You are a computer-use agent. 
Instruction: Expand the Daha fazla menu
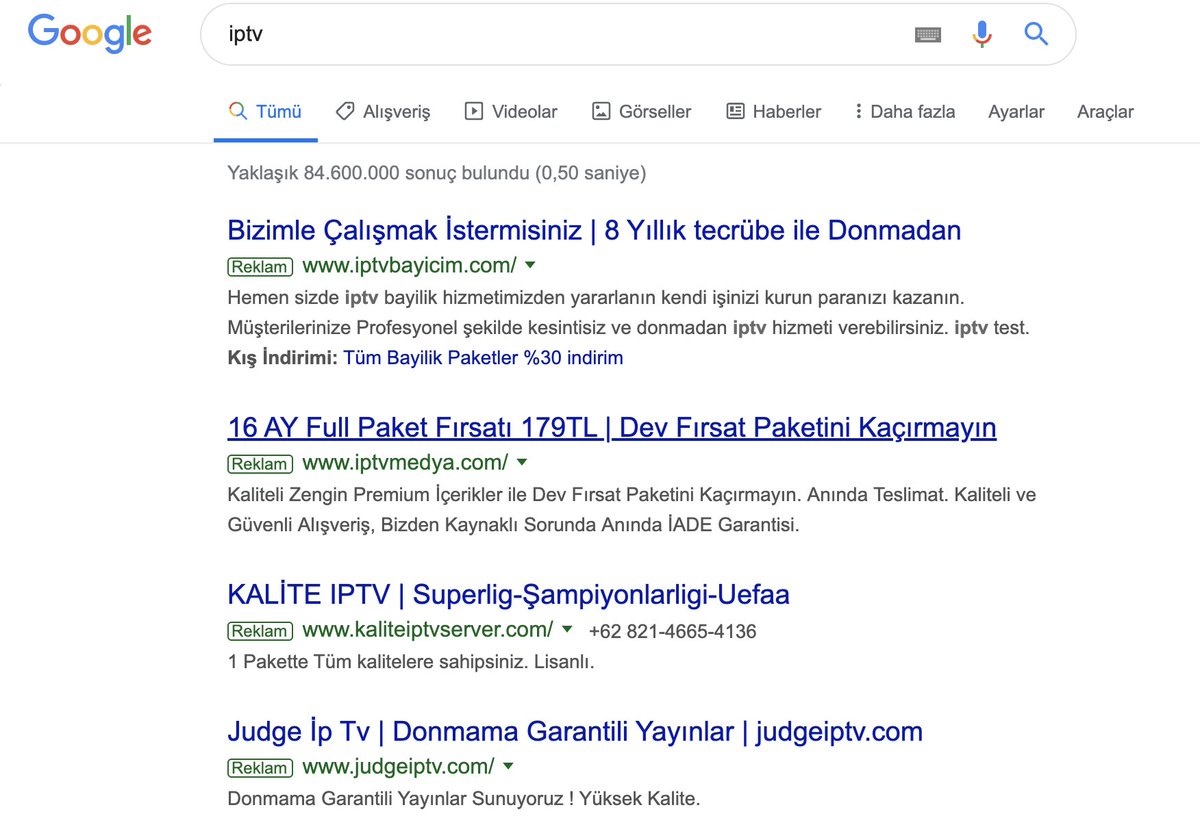coord(905,112)
